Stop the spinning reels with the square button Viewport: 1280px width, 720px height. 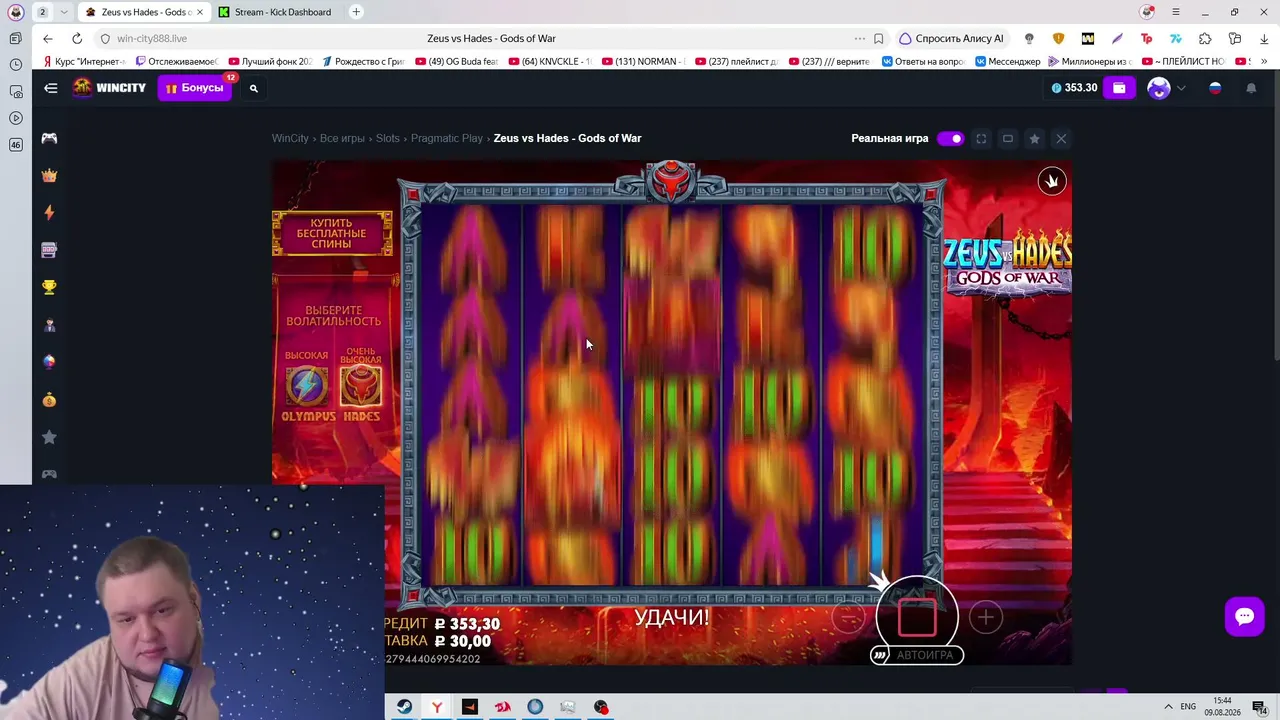coord(917,617)
